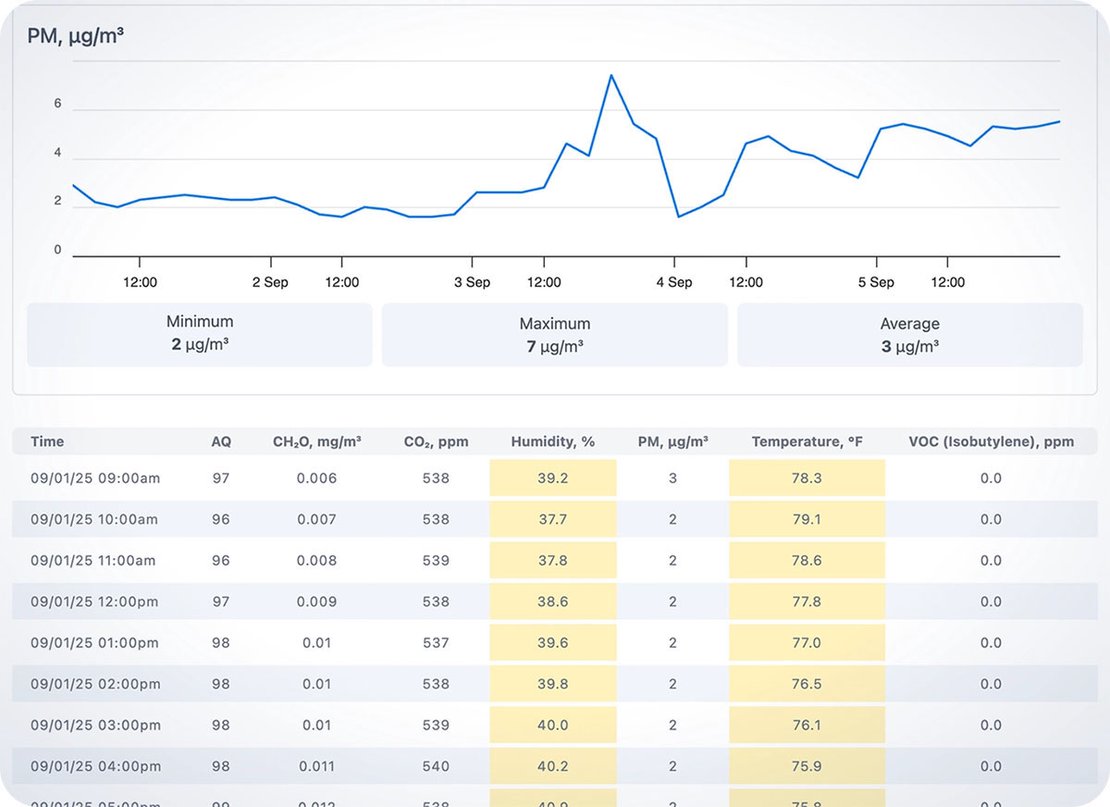Click the VOC (Isobutylene), ppm column header
The image size is (1110, 807).
991,441
